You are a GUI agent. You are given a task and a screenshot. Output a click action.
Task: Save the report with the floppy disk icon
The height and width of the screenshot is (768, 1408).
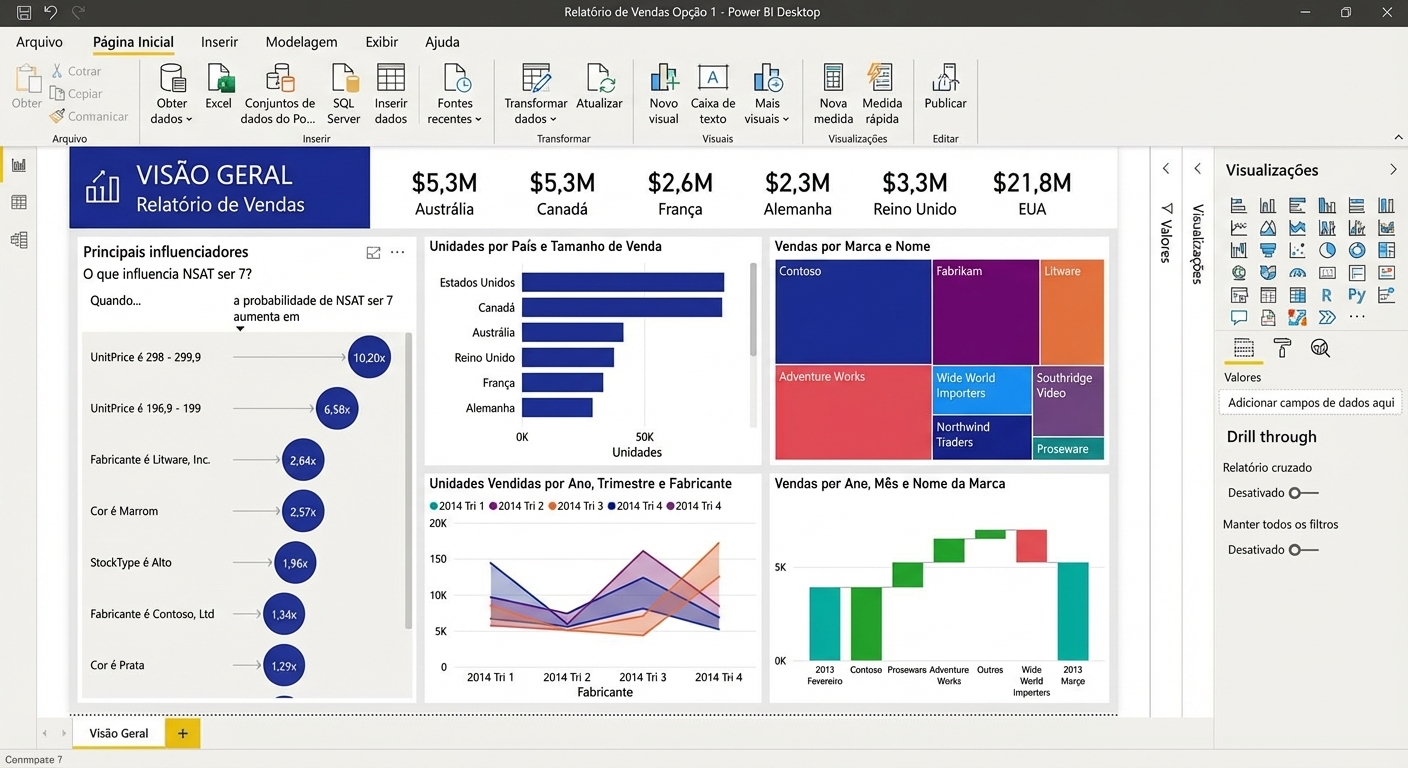coord(24,13)
